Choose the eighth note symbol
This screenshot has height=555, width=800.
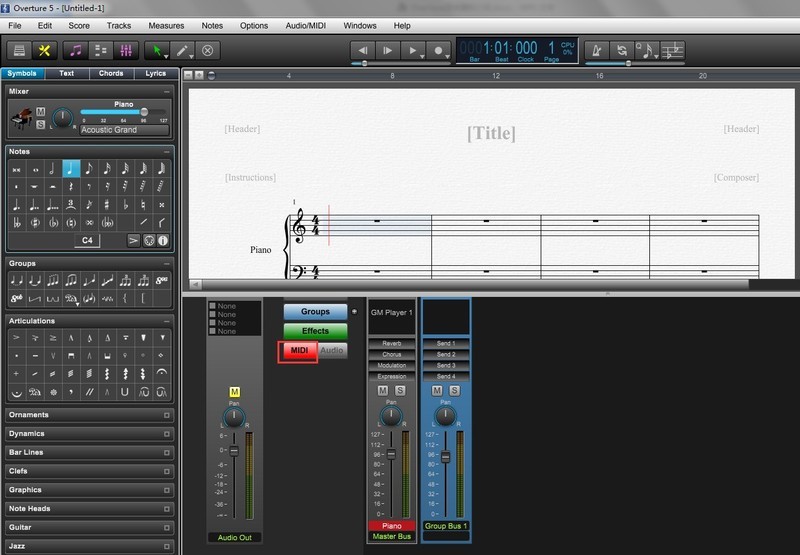pos(89,169)
